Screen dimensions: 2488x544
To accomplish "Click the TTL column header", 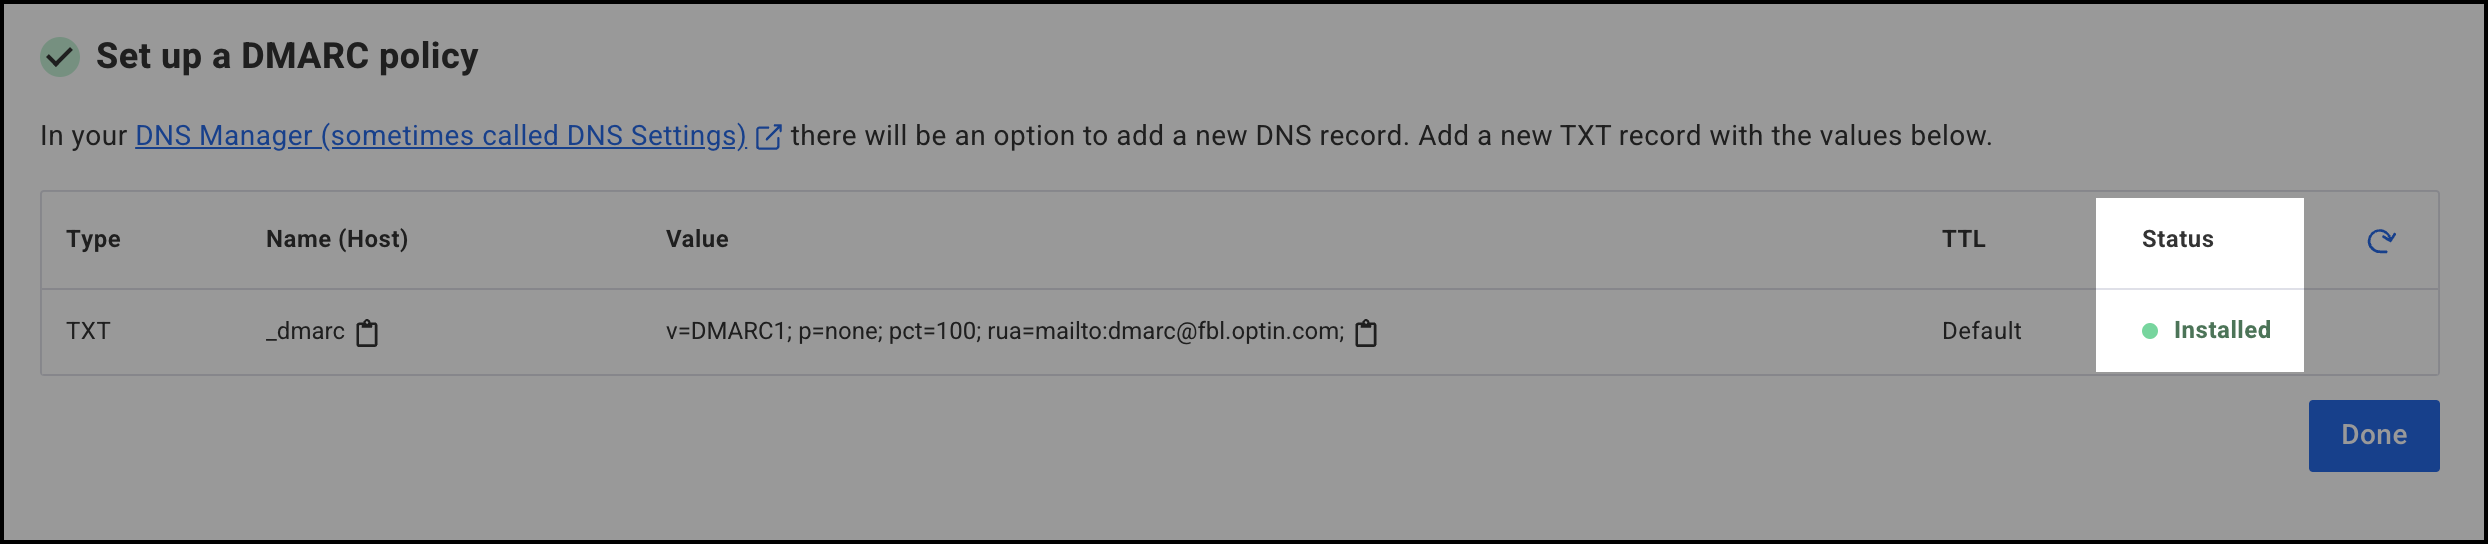I will [x=1963, y=239].
